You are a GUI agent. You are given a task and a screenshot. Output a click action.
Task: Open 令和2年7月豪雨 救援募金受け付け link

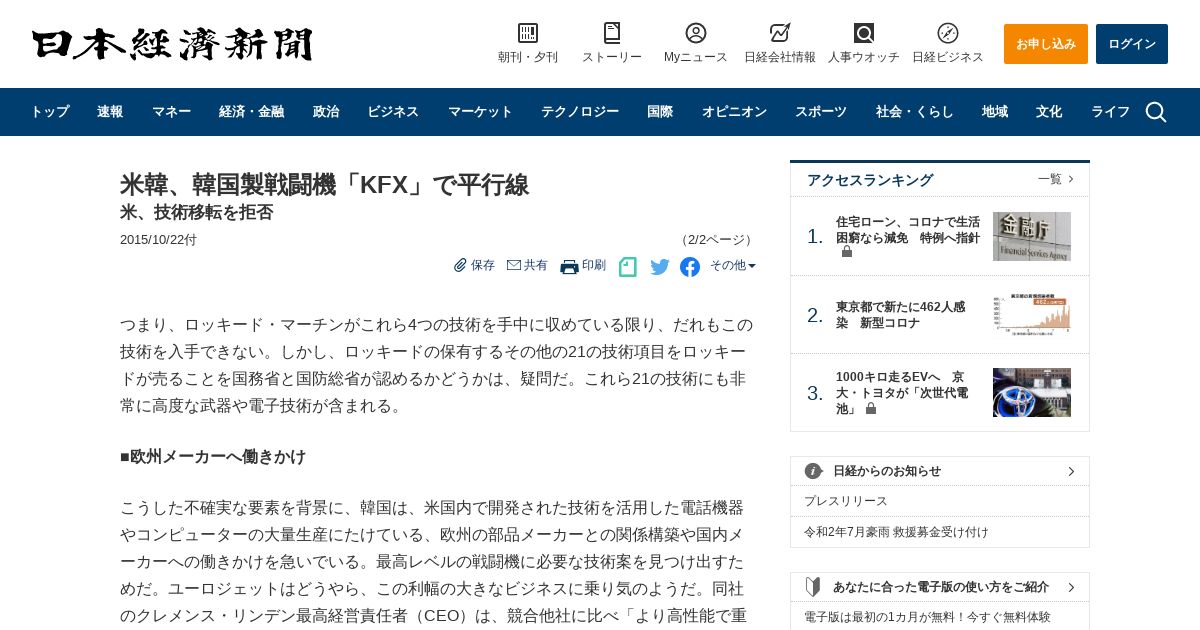(896, 532)
